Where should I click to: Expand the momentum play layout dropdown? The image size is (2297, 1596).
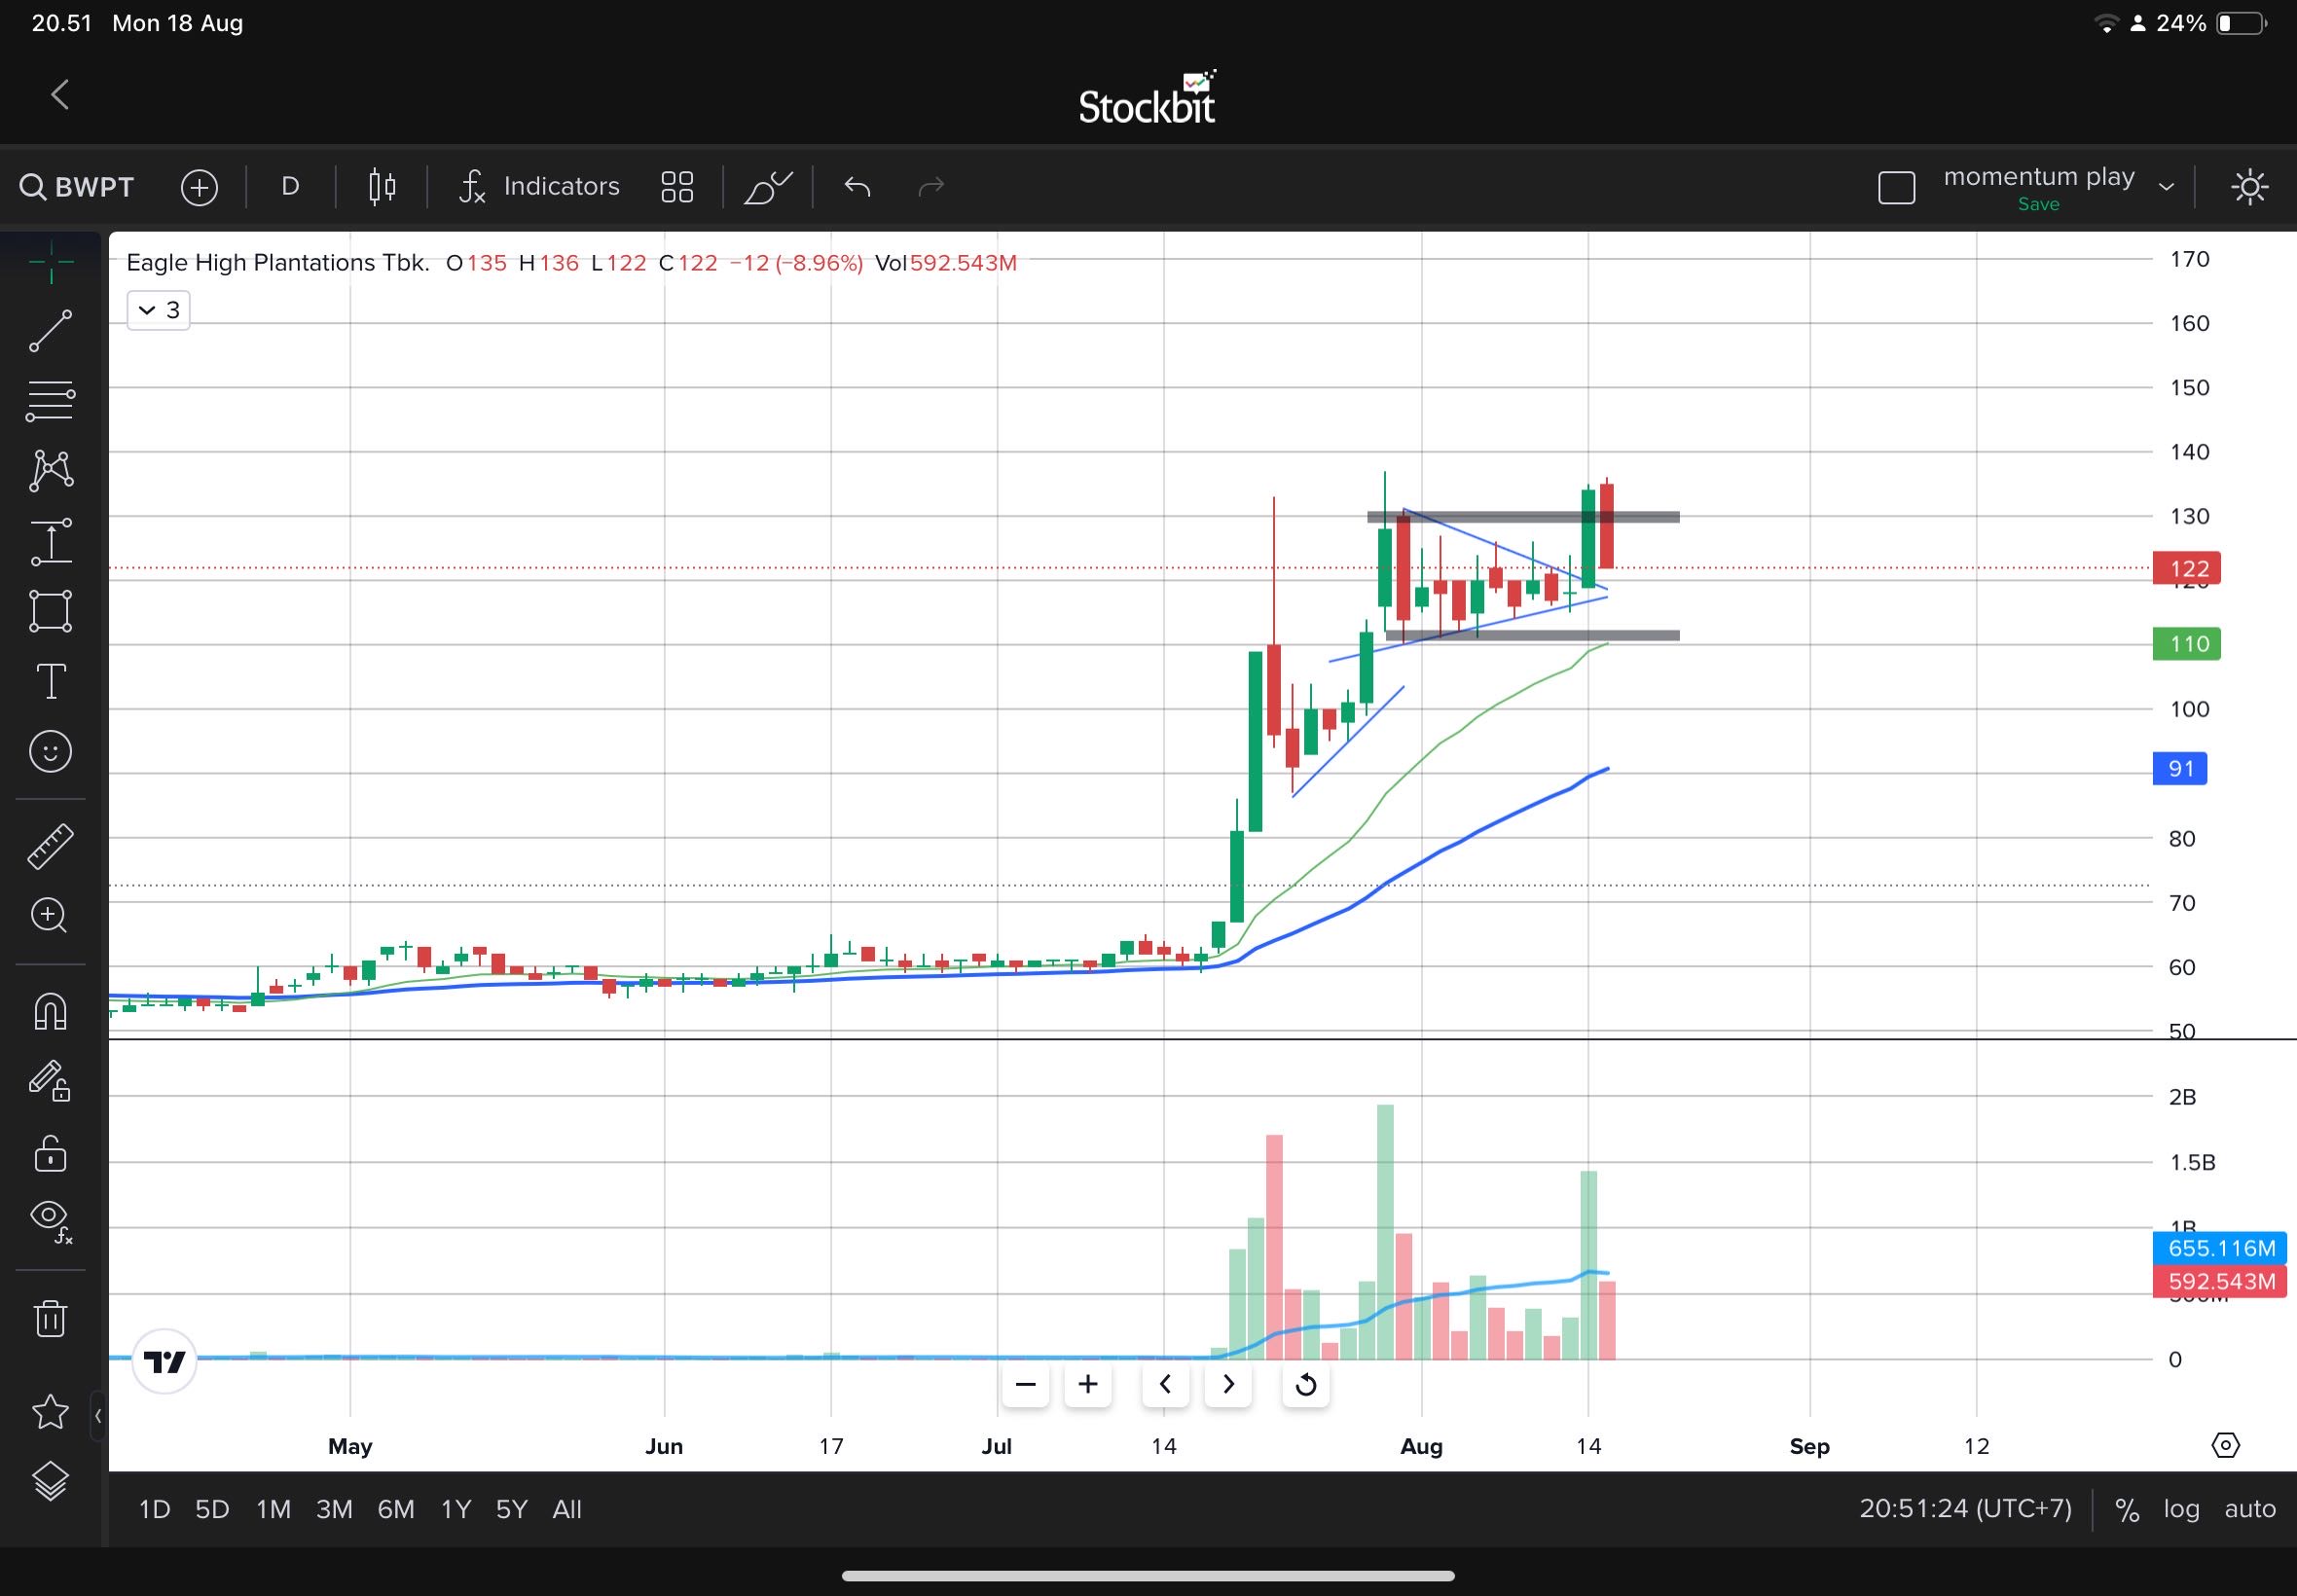2166,187
